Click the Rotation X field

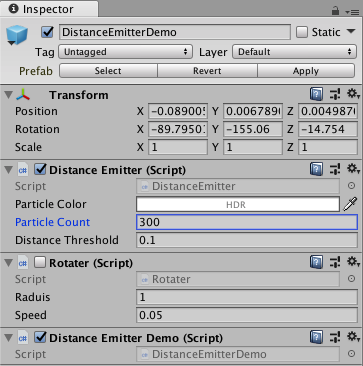(x=178, y=129)
